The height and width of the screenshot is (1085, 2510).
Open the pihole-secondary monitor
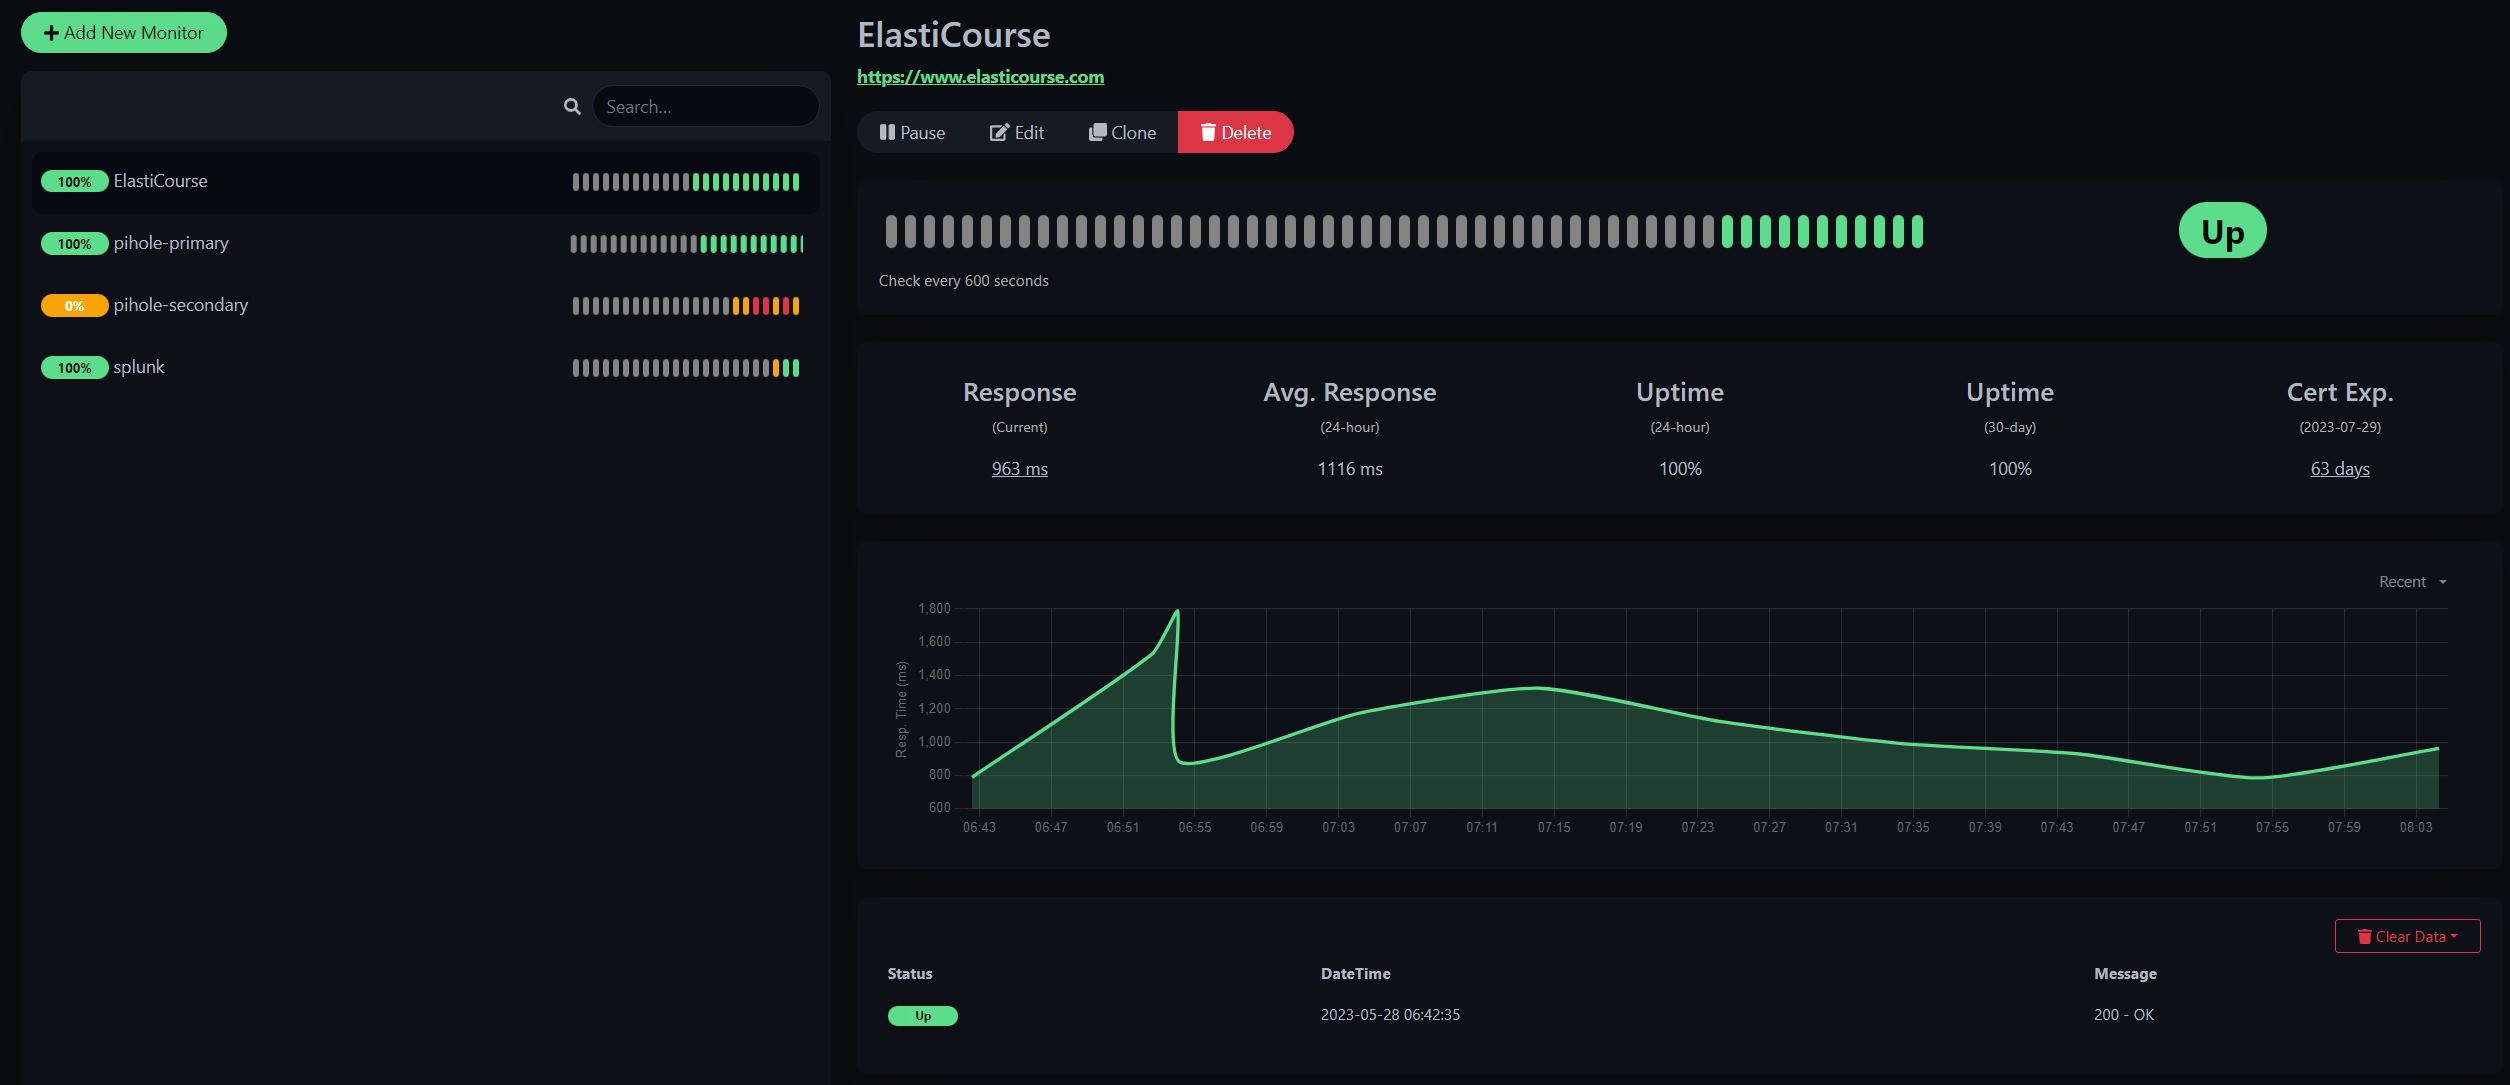[426, 306]
